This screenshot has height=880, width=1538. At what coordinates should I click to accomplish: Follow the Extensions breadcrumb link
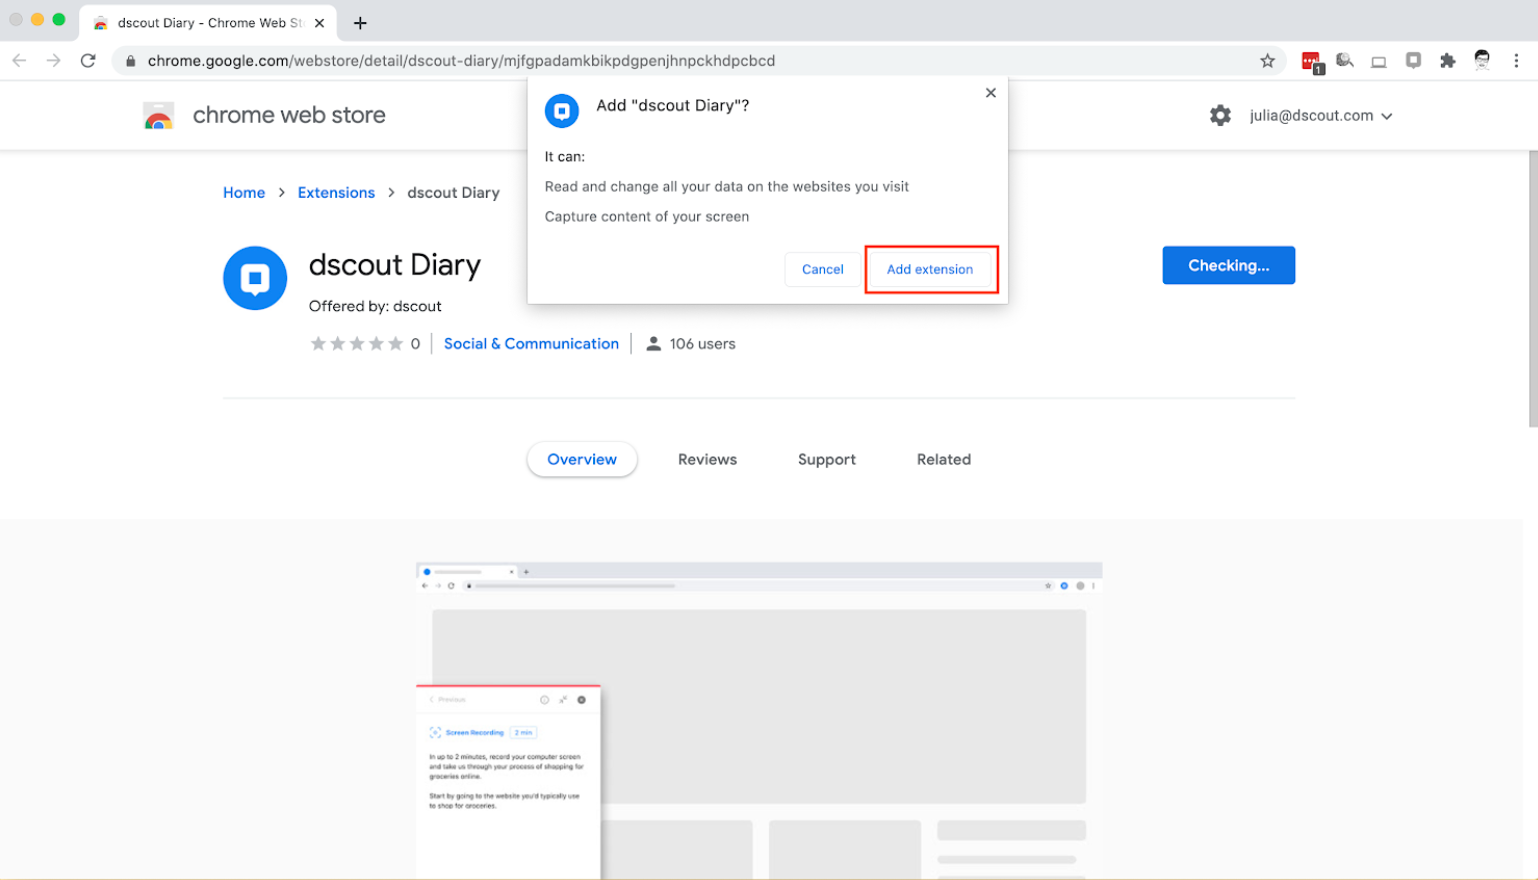click(336, 193)
